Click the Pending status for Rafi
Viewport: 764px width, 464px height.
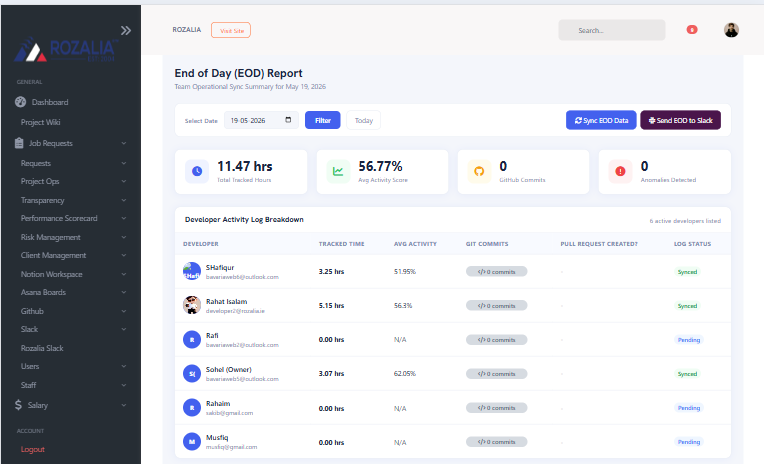pos(689,340)
